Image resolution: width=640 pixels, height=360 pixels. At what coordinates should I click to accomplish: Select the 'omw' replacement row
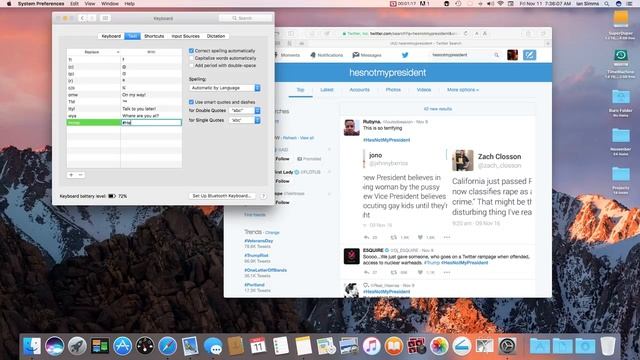tap(124, 95)
